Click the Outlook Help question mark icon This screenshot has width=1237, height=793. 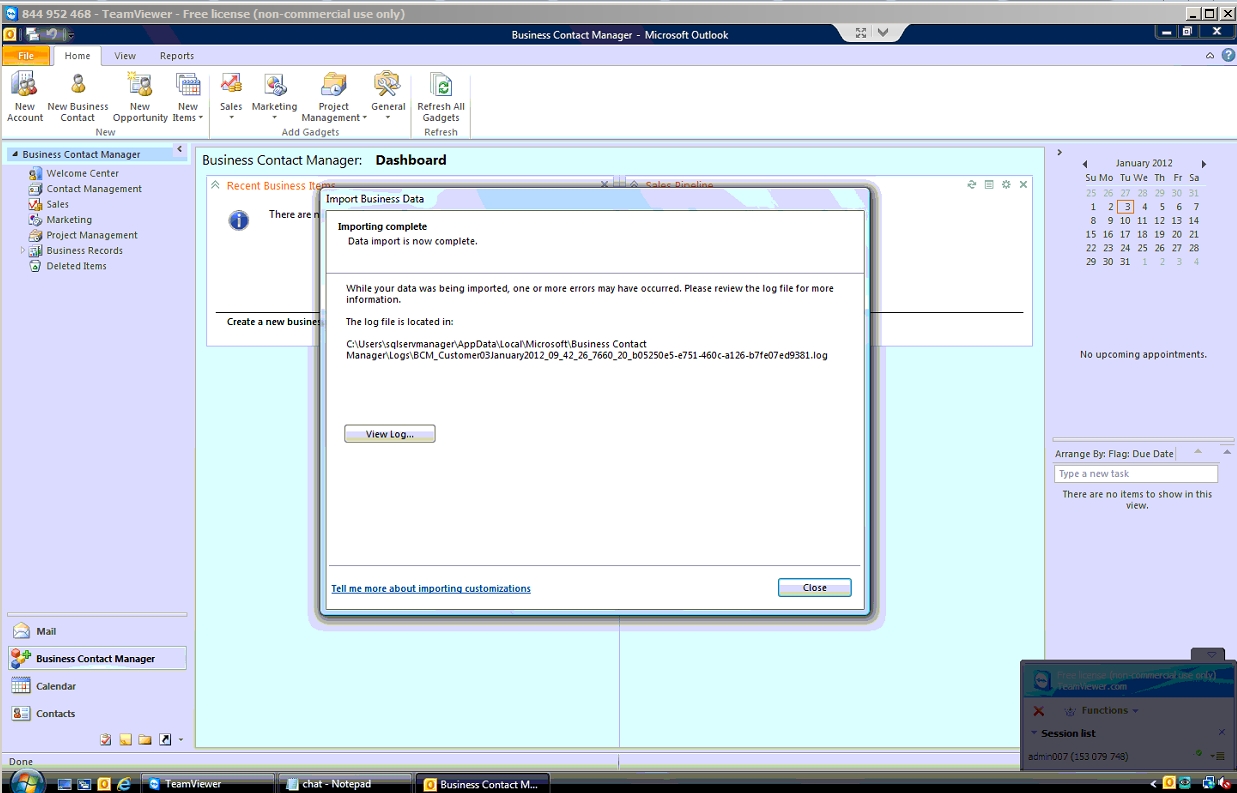1228,56
